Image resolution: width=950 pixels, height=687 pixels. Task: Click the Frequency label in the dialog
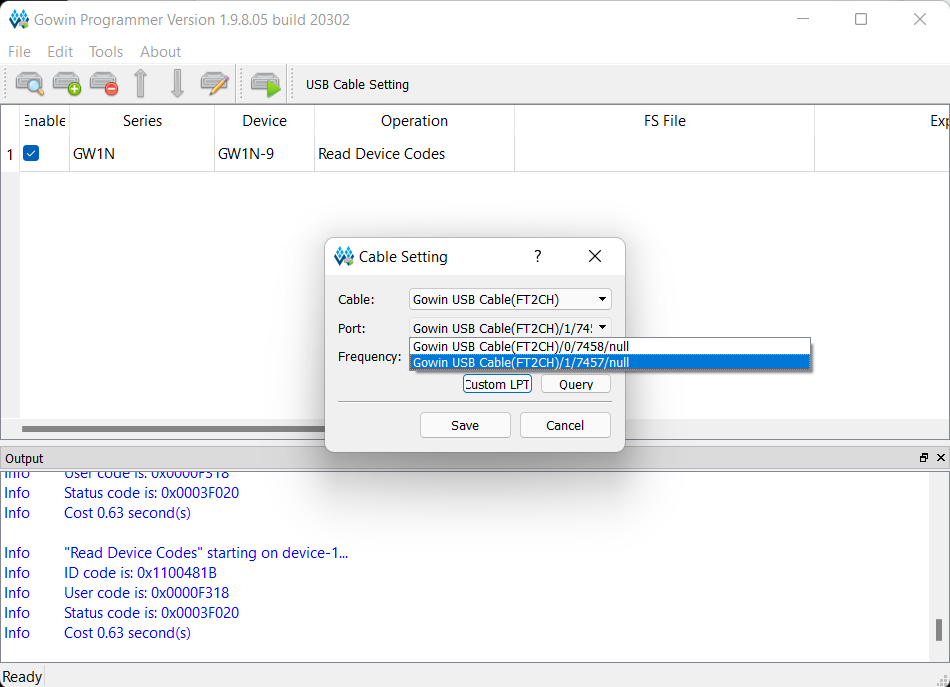[x=370, y=356]
